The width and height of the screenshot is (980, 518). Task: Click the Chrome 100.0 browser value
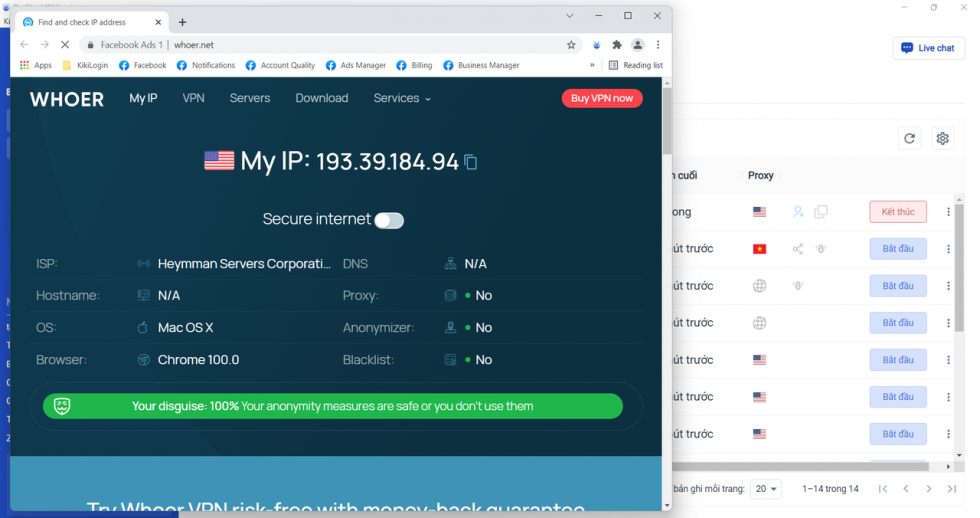pos(198,360)
